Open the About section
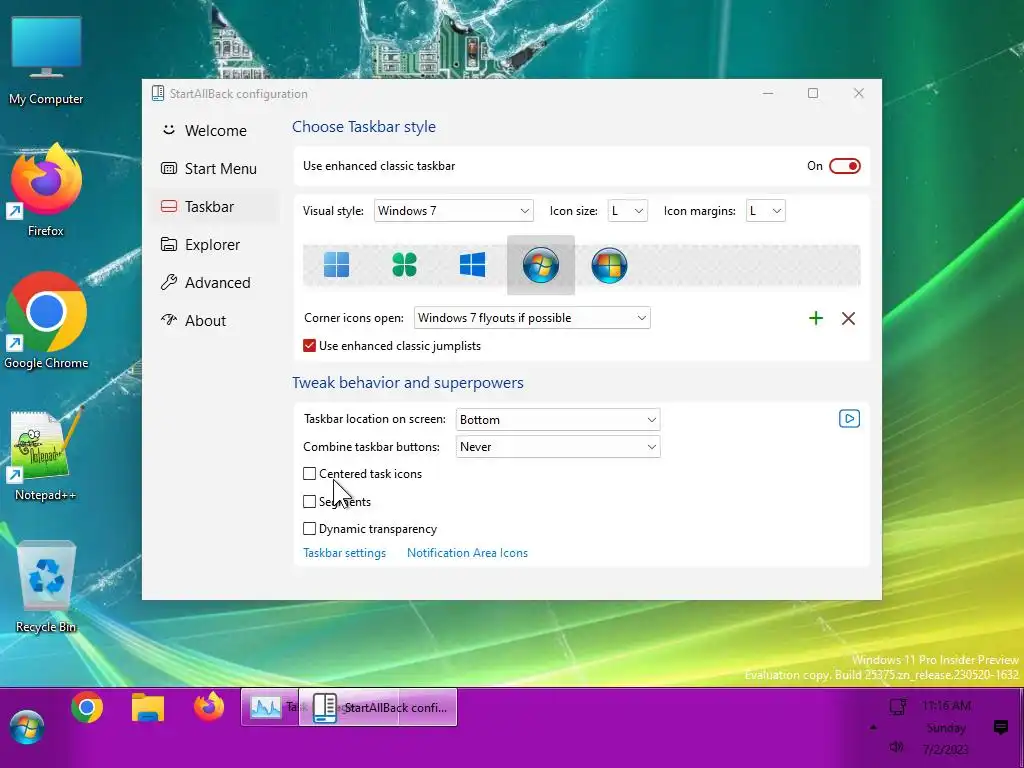 point(214,320)
